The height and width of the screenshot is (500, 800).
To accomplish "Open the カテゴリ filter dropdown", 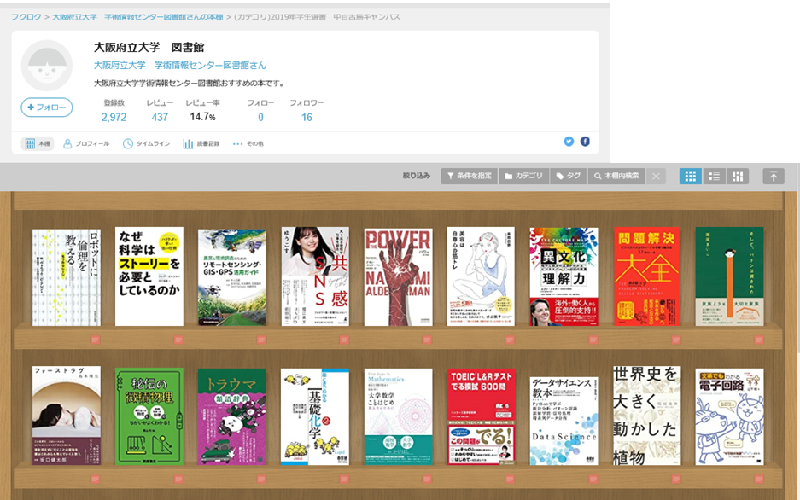I will 524,176.
